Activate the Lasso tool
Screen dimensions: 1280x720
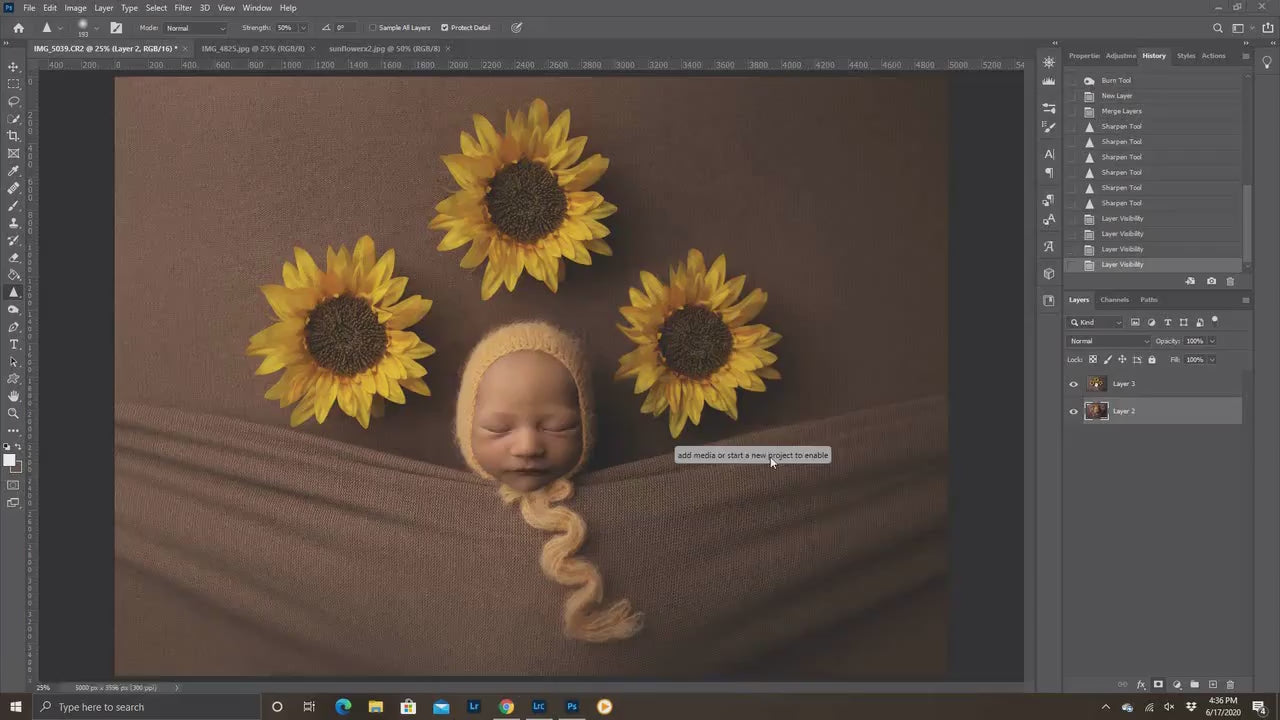point(13,100)
